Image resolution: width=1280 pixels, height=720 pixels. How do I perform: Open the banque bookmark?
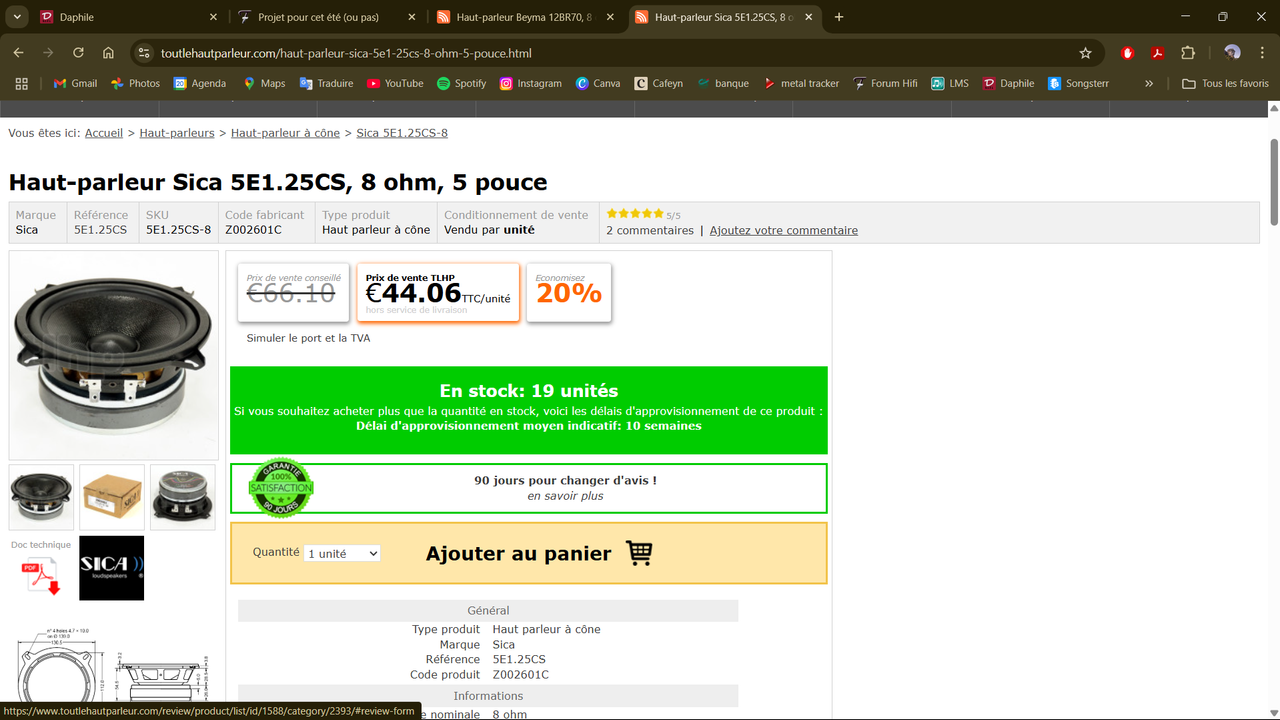coord(723,83)
